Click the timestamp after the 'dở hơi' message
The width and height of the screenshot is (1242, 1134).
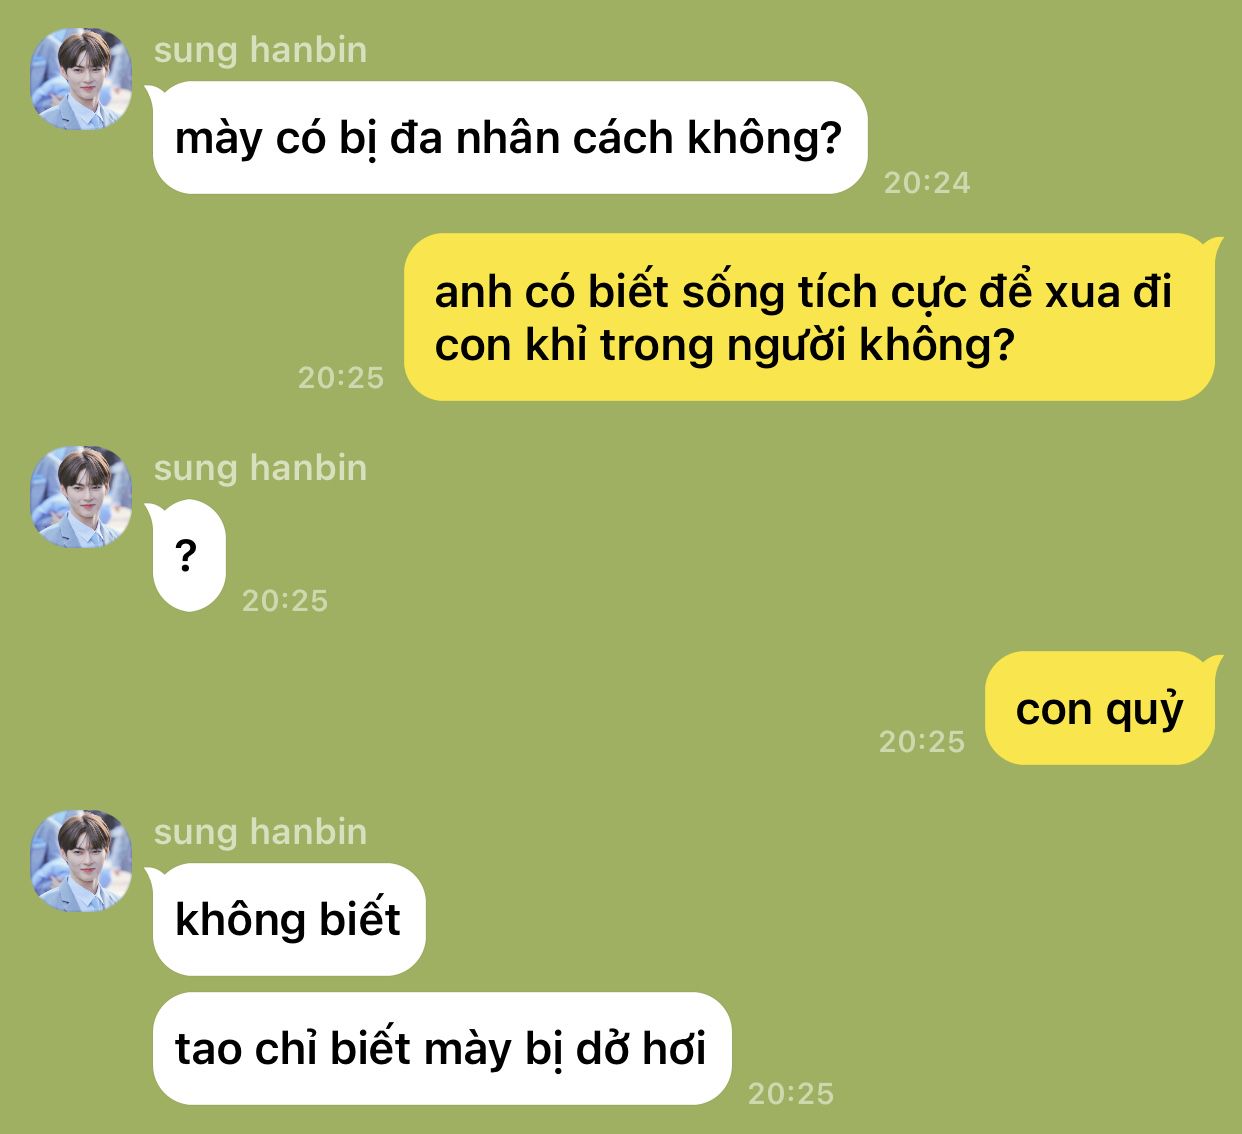[x=791, y=1093]
